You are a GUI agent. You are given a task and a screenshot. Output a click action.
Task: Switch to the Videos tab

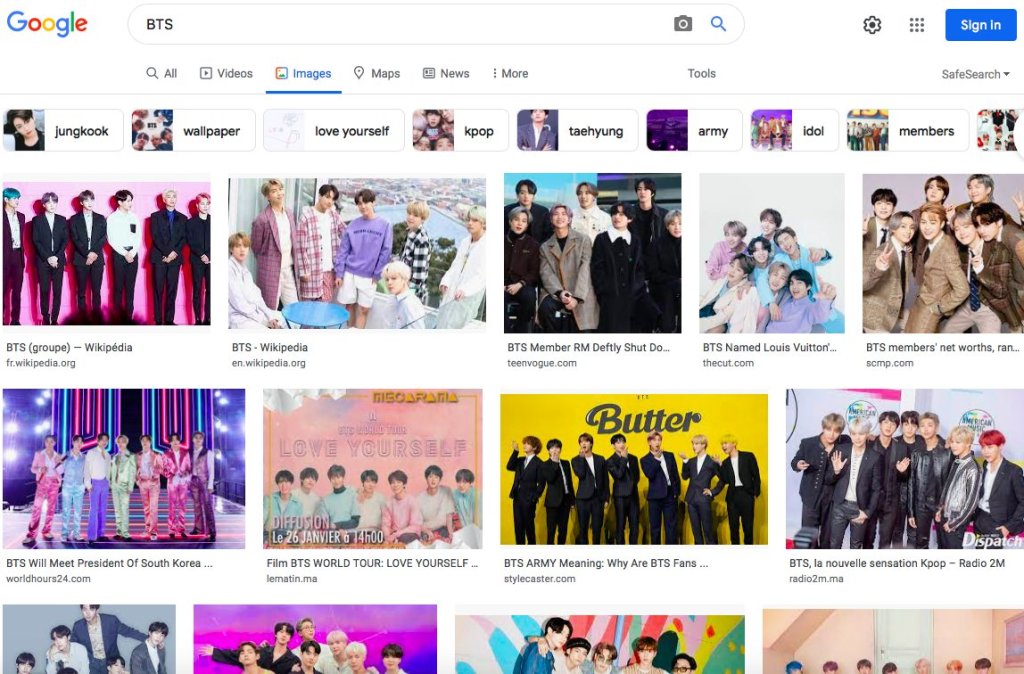(x=226, y=73)
